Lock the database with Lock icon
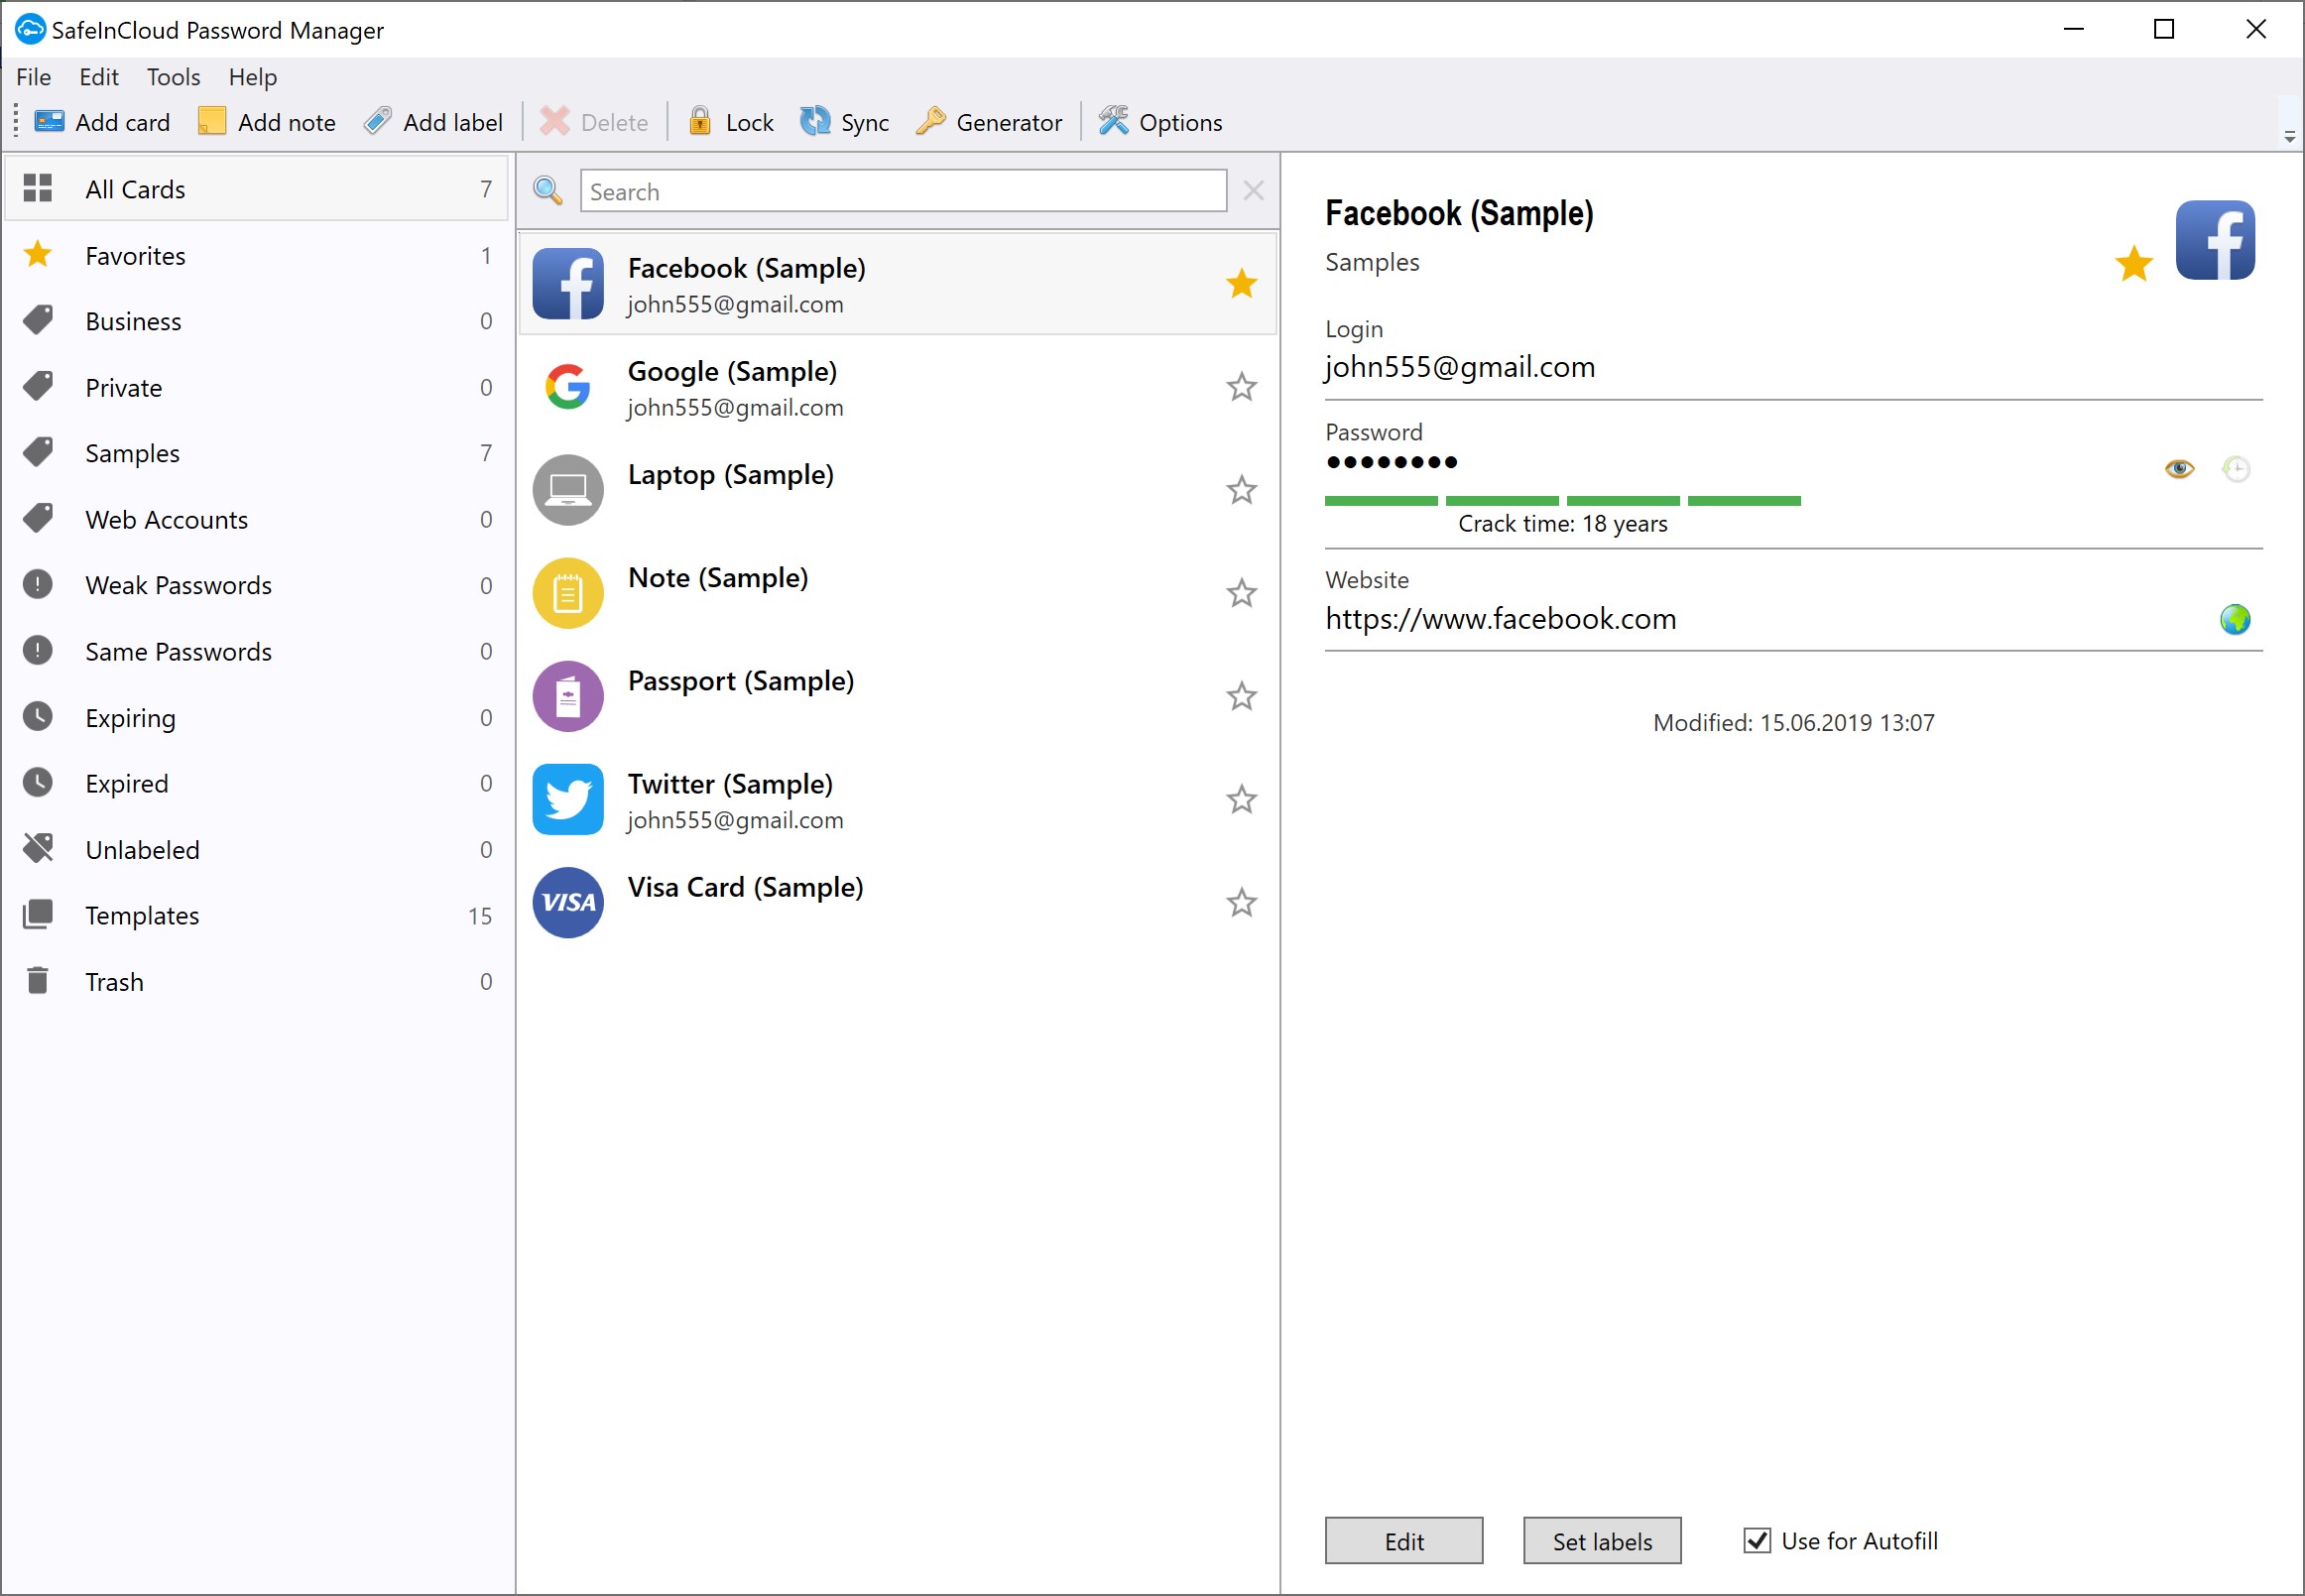The image size is (2305, 1596). coord(700,122)
